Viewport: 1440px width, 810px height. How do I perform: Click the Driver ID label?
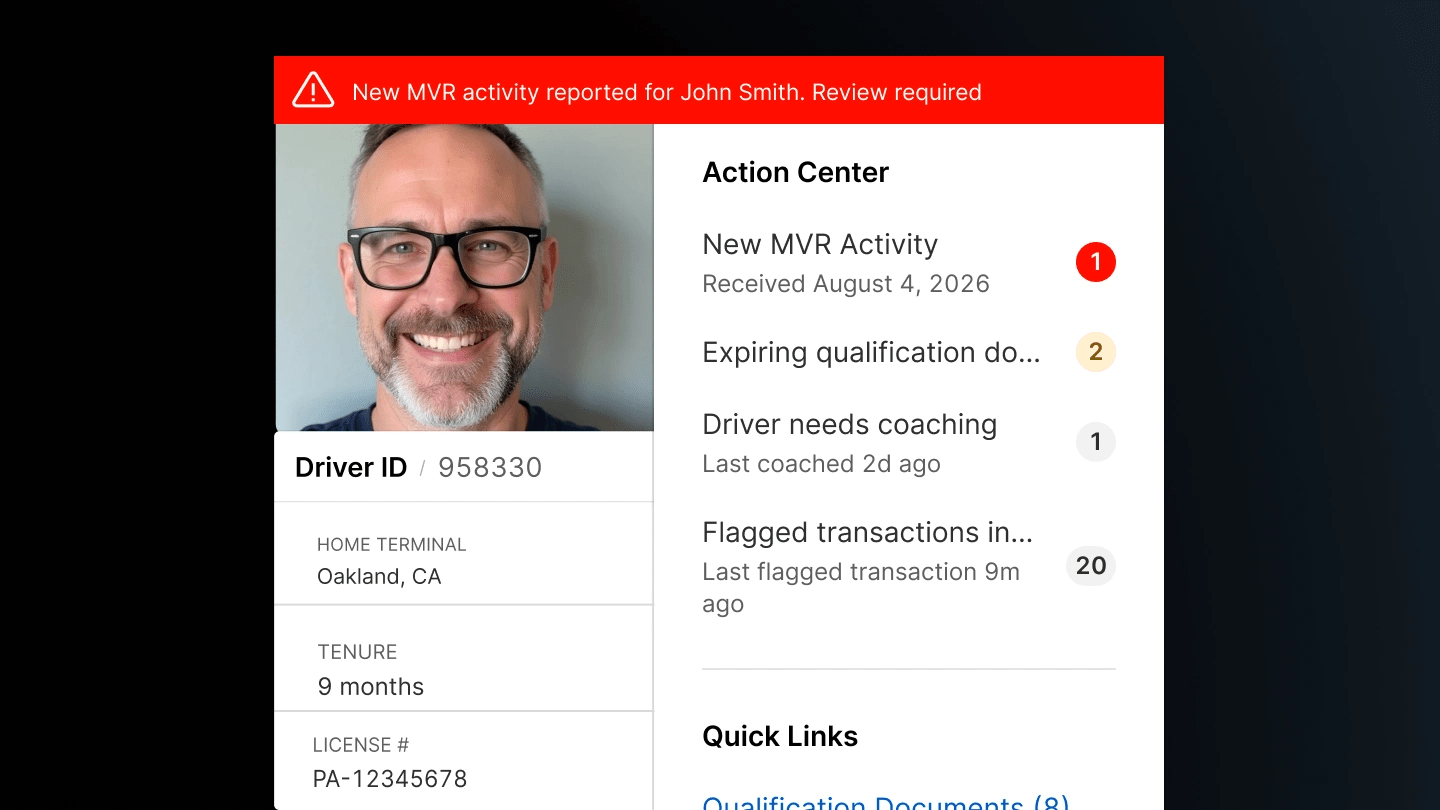coord(351,468)
